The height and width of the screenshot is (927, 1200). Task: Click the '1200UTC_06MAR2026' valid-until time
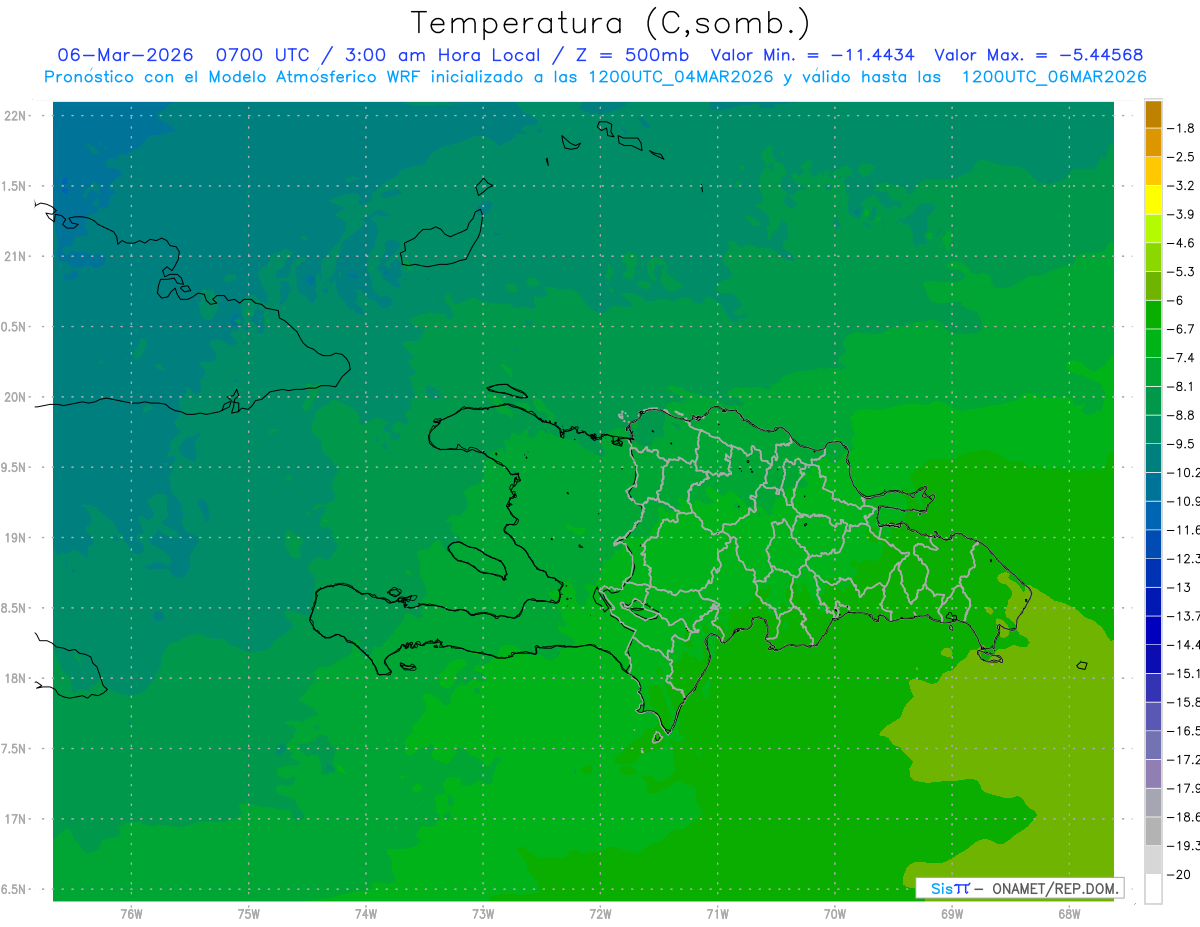pyautogui.click(x=1053, y=77)
